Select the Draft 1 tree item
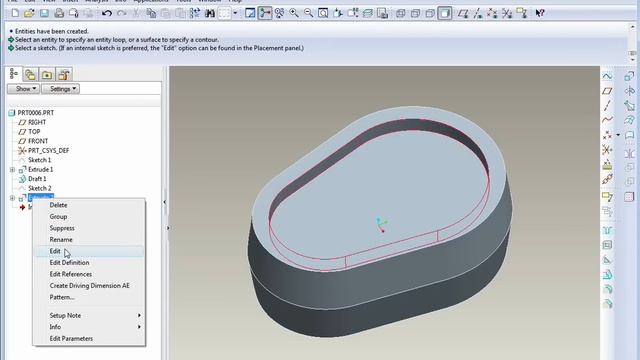Image resolution: width=640 pixels, height=360 pixels. pyautogui.click(x=37, y=179)
